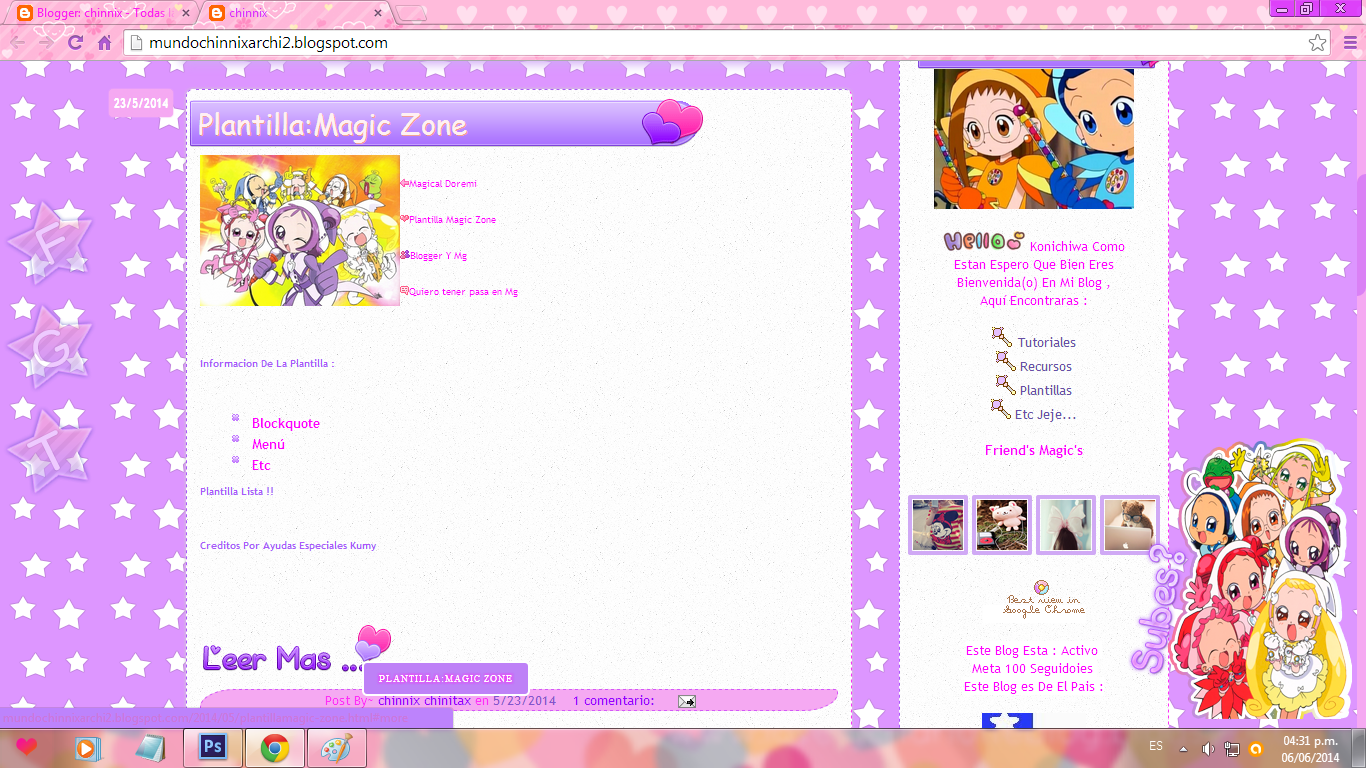Click the post date 5/23/2014 link
Image resolution: width=1366 pixels, height=768 pixels.
point(524,701)
